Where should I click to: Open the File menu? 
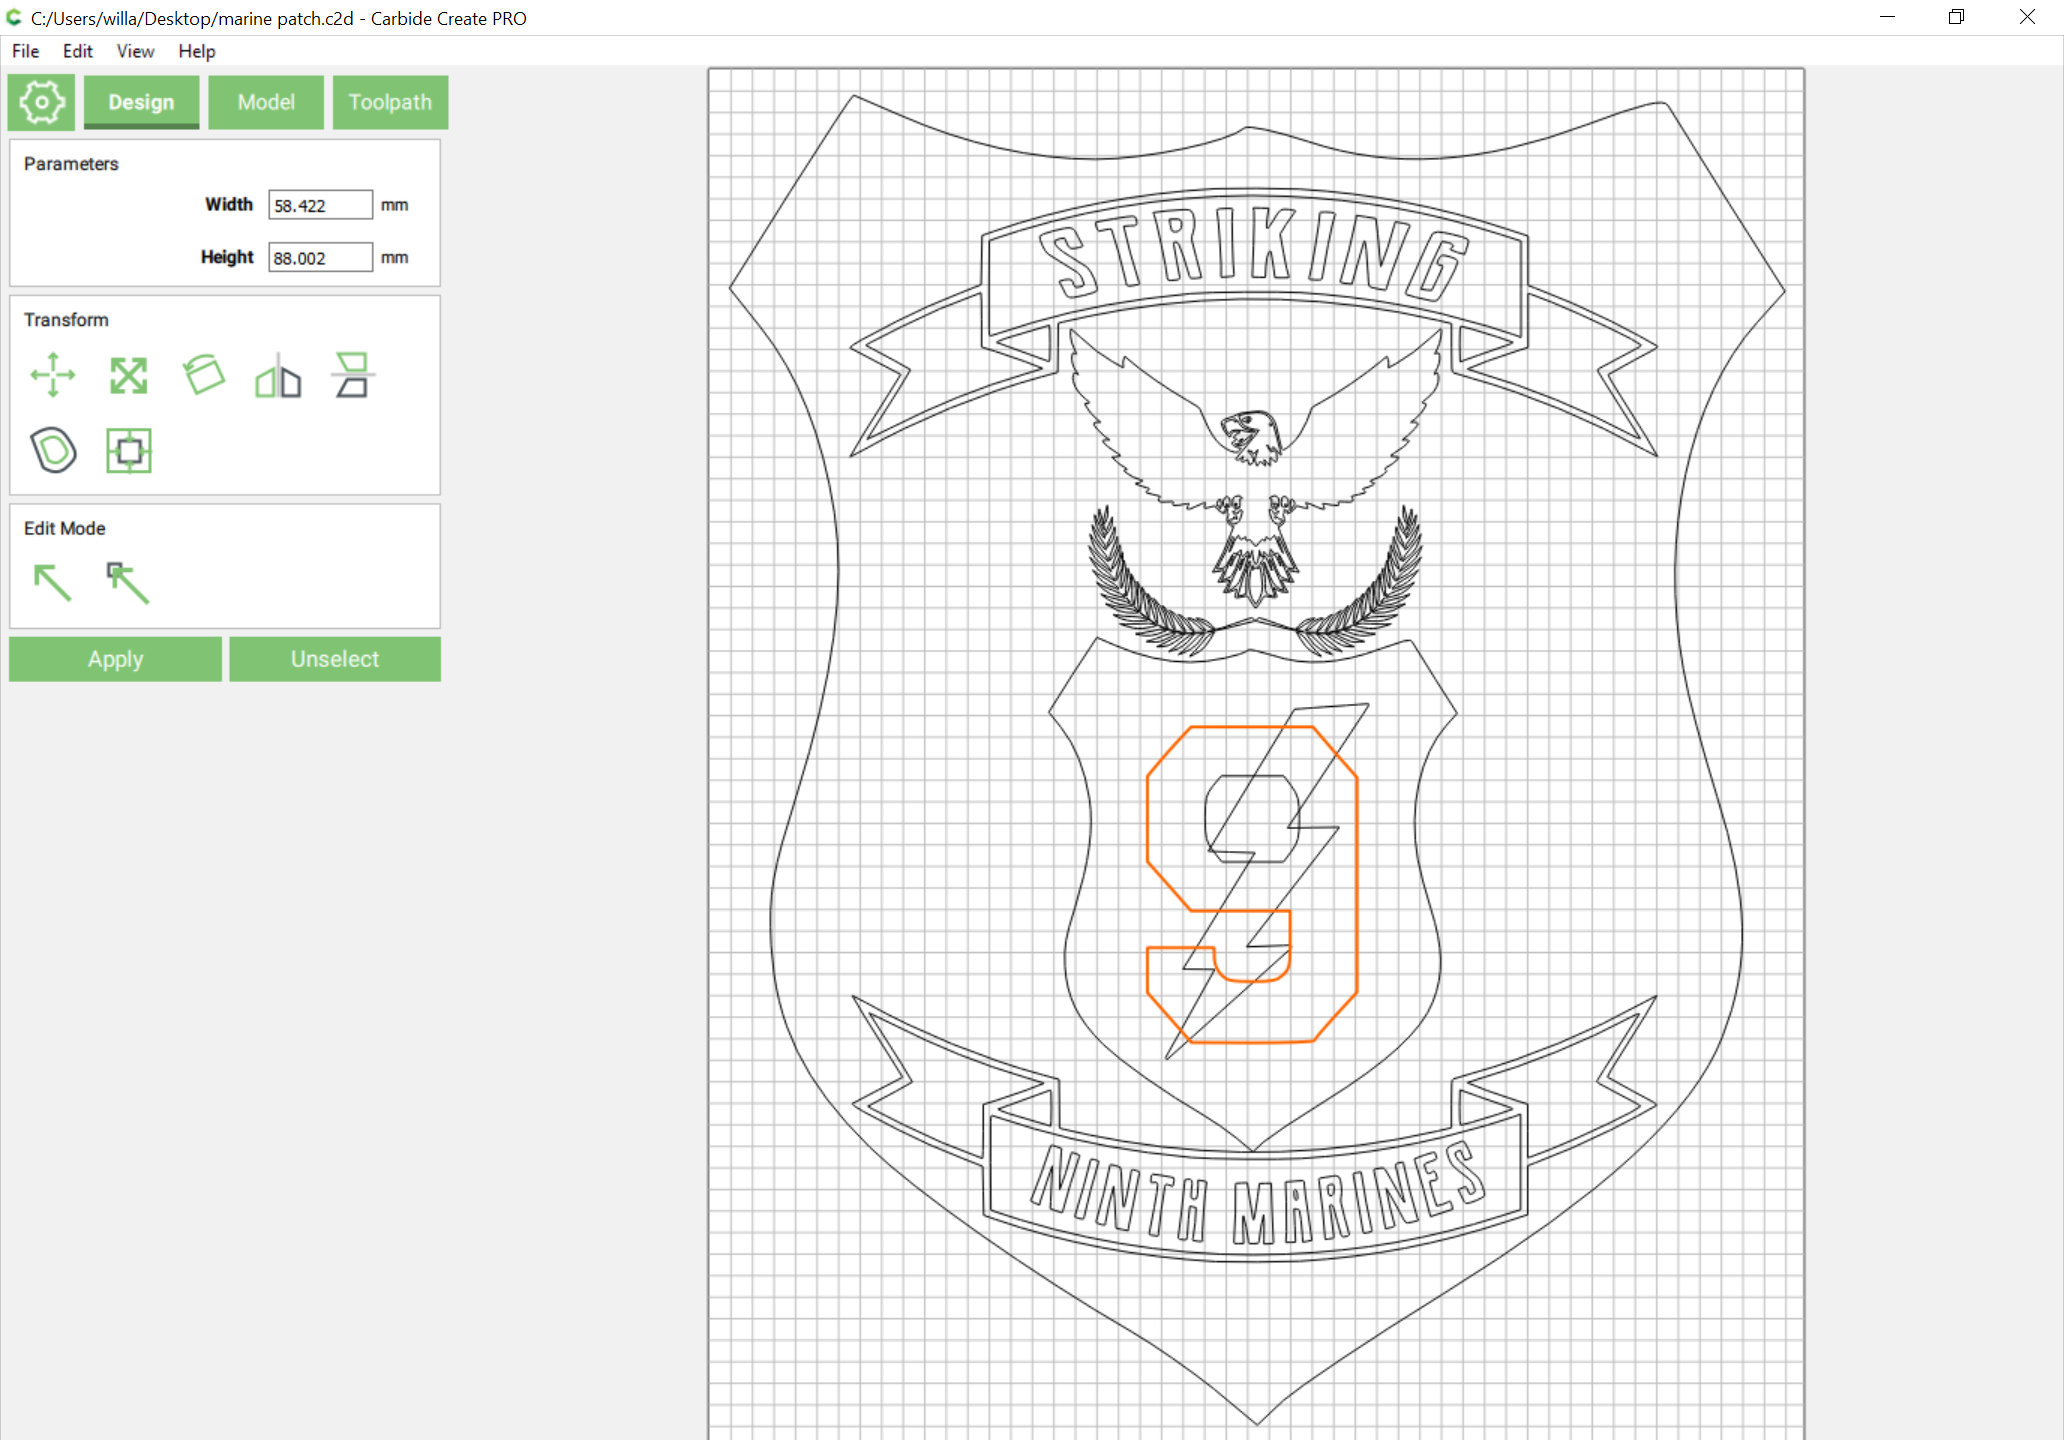click(x=26, y=51)
